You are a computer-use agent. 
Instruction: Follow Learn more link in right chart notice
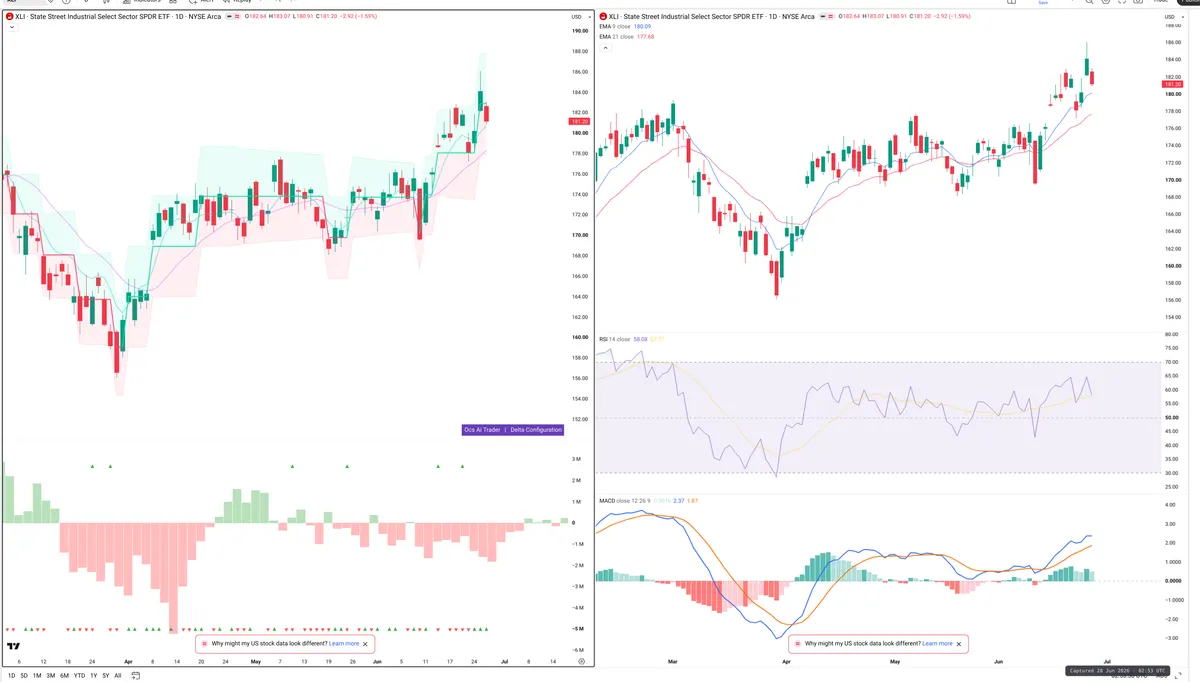pyautogui.click(x=937, y=644)
